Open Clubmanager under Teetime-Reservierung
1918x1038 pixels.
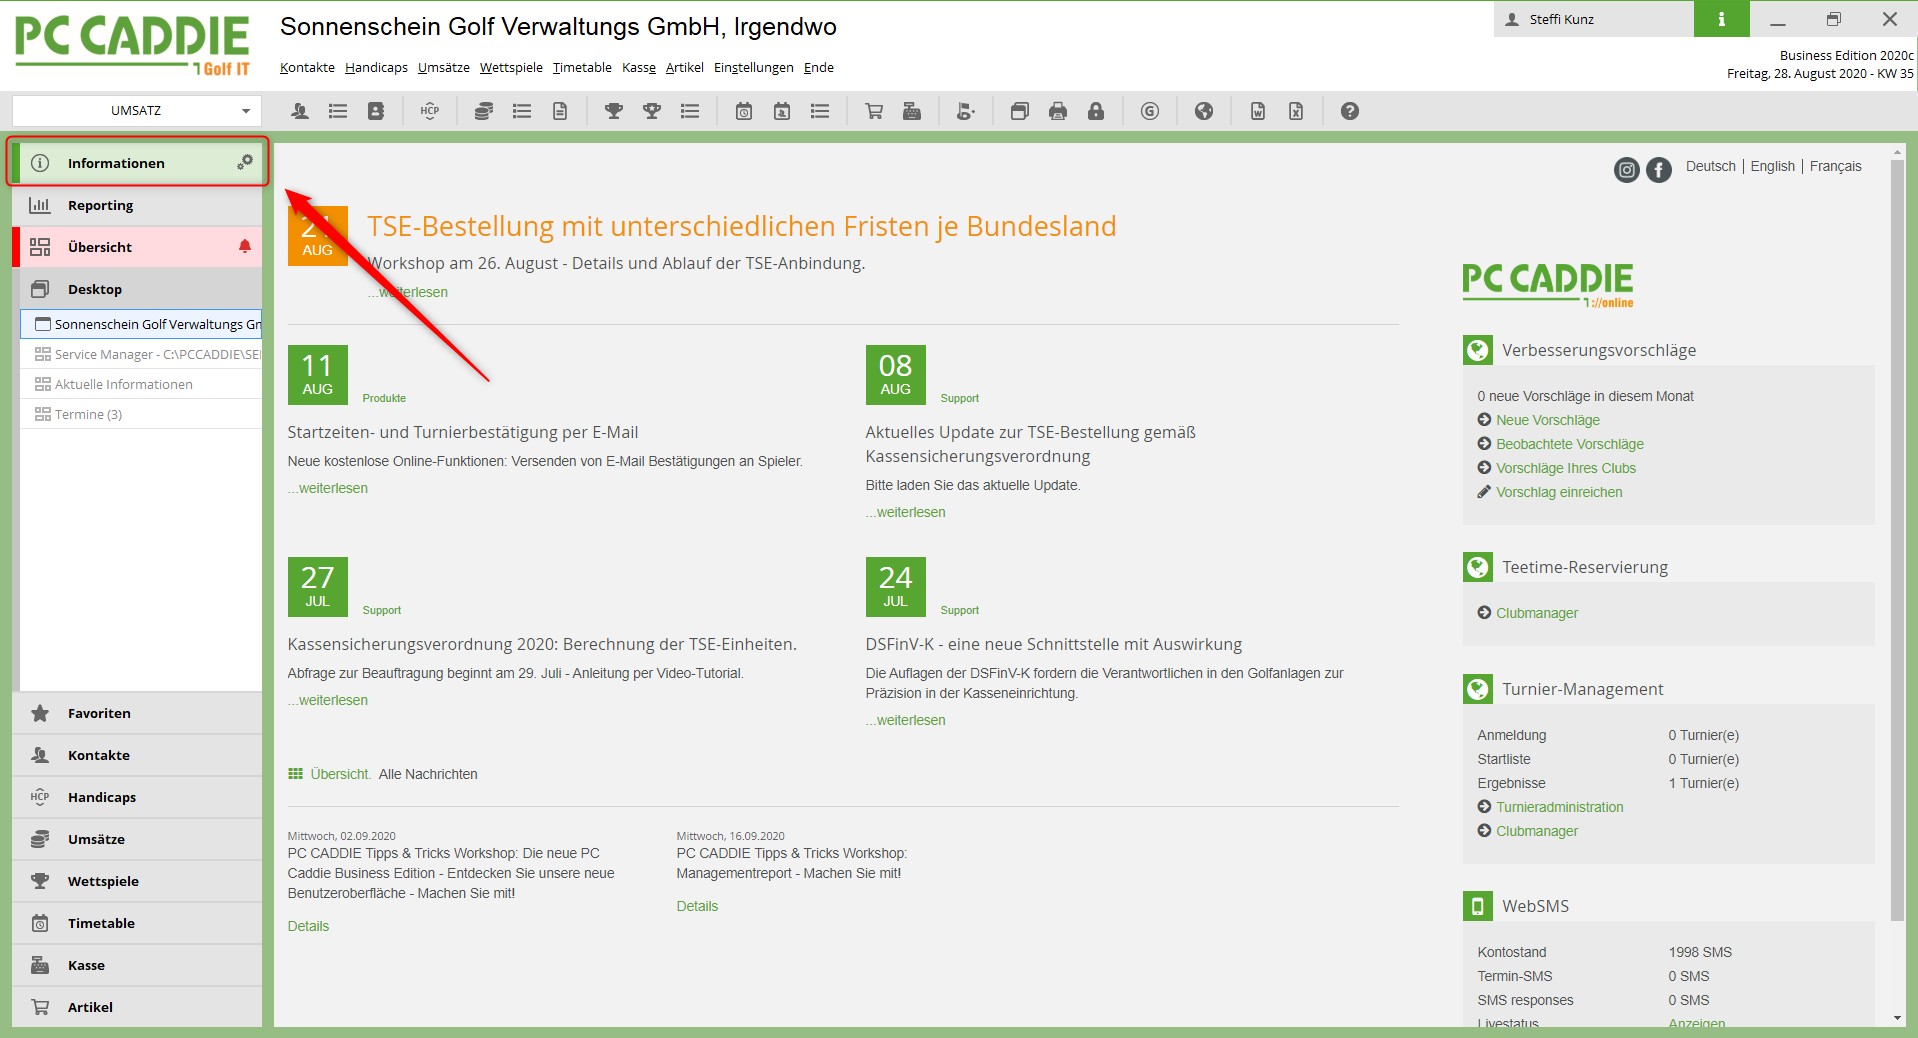(x=1536, y=613)
